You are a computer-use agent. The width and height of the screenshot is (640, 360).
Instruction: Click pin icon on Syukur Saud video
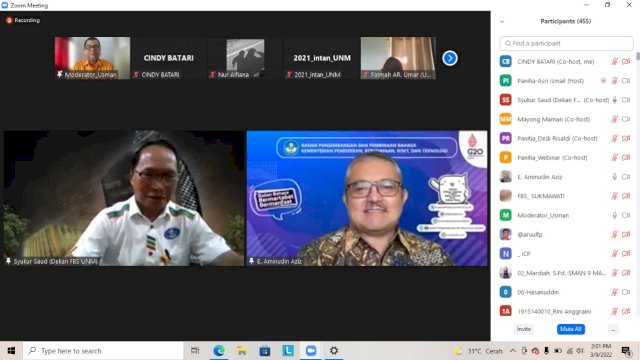[x=8, y=261]
